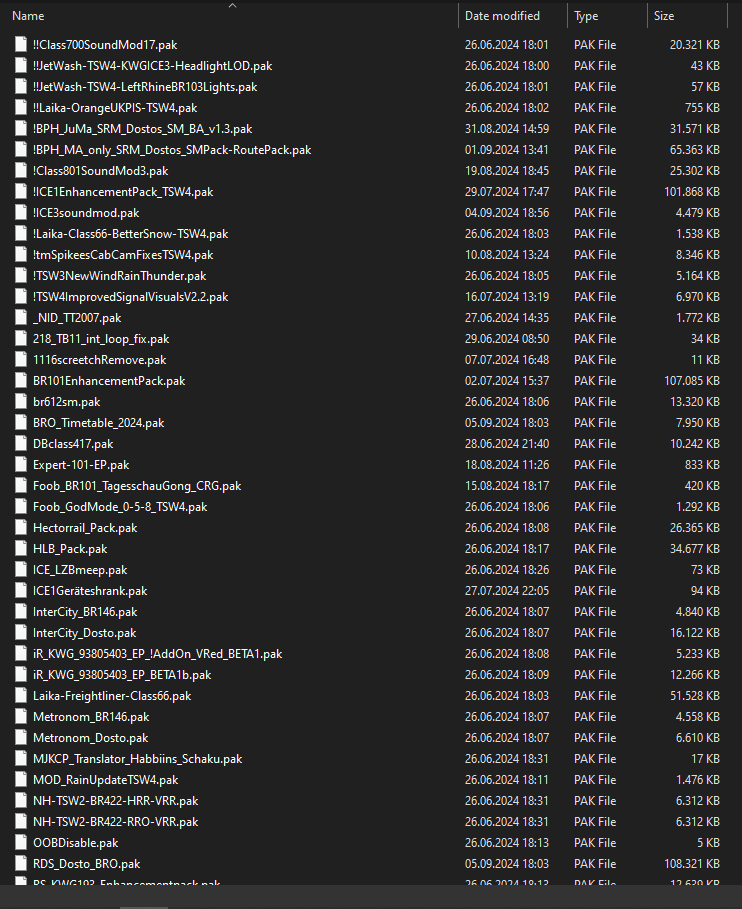Select the InterCity_Dosto.pak file name
Viewport: 742px width, 909px height.
coord(85,633)
